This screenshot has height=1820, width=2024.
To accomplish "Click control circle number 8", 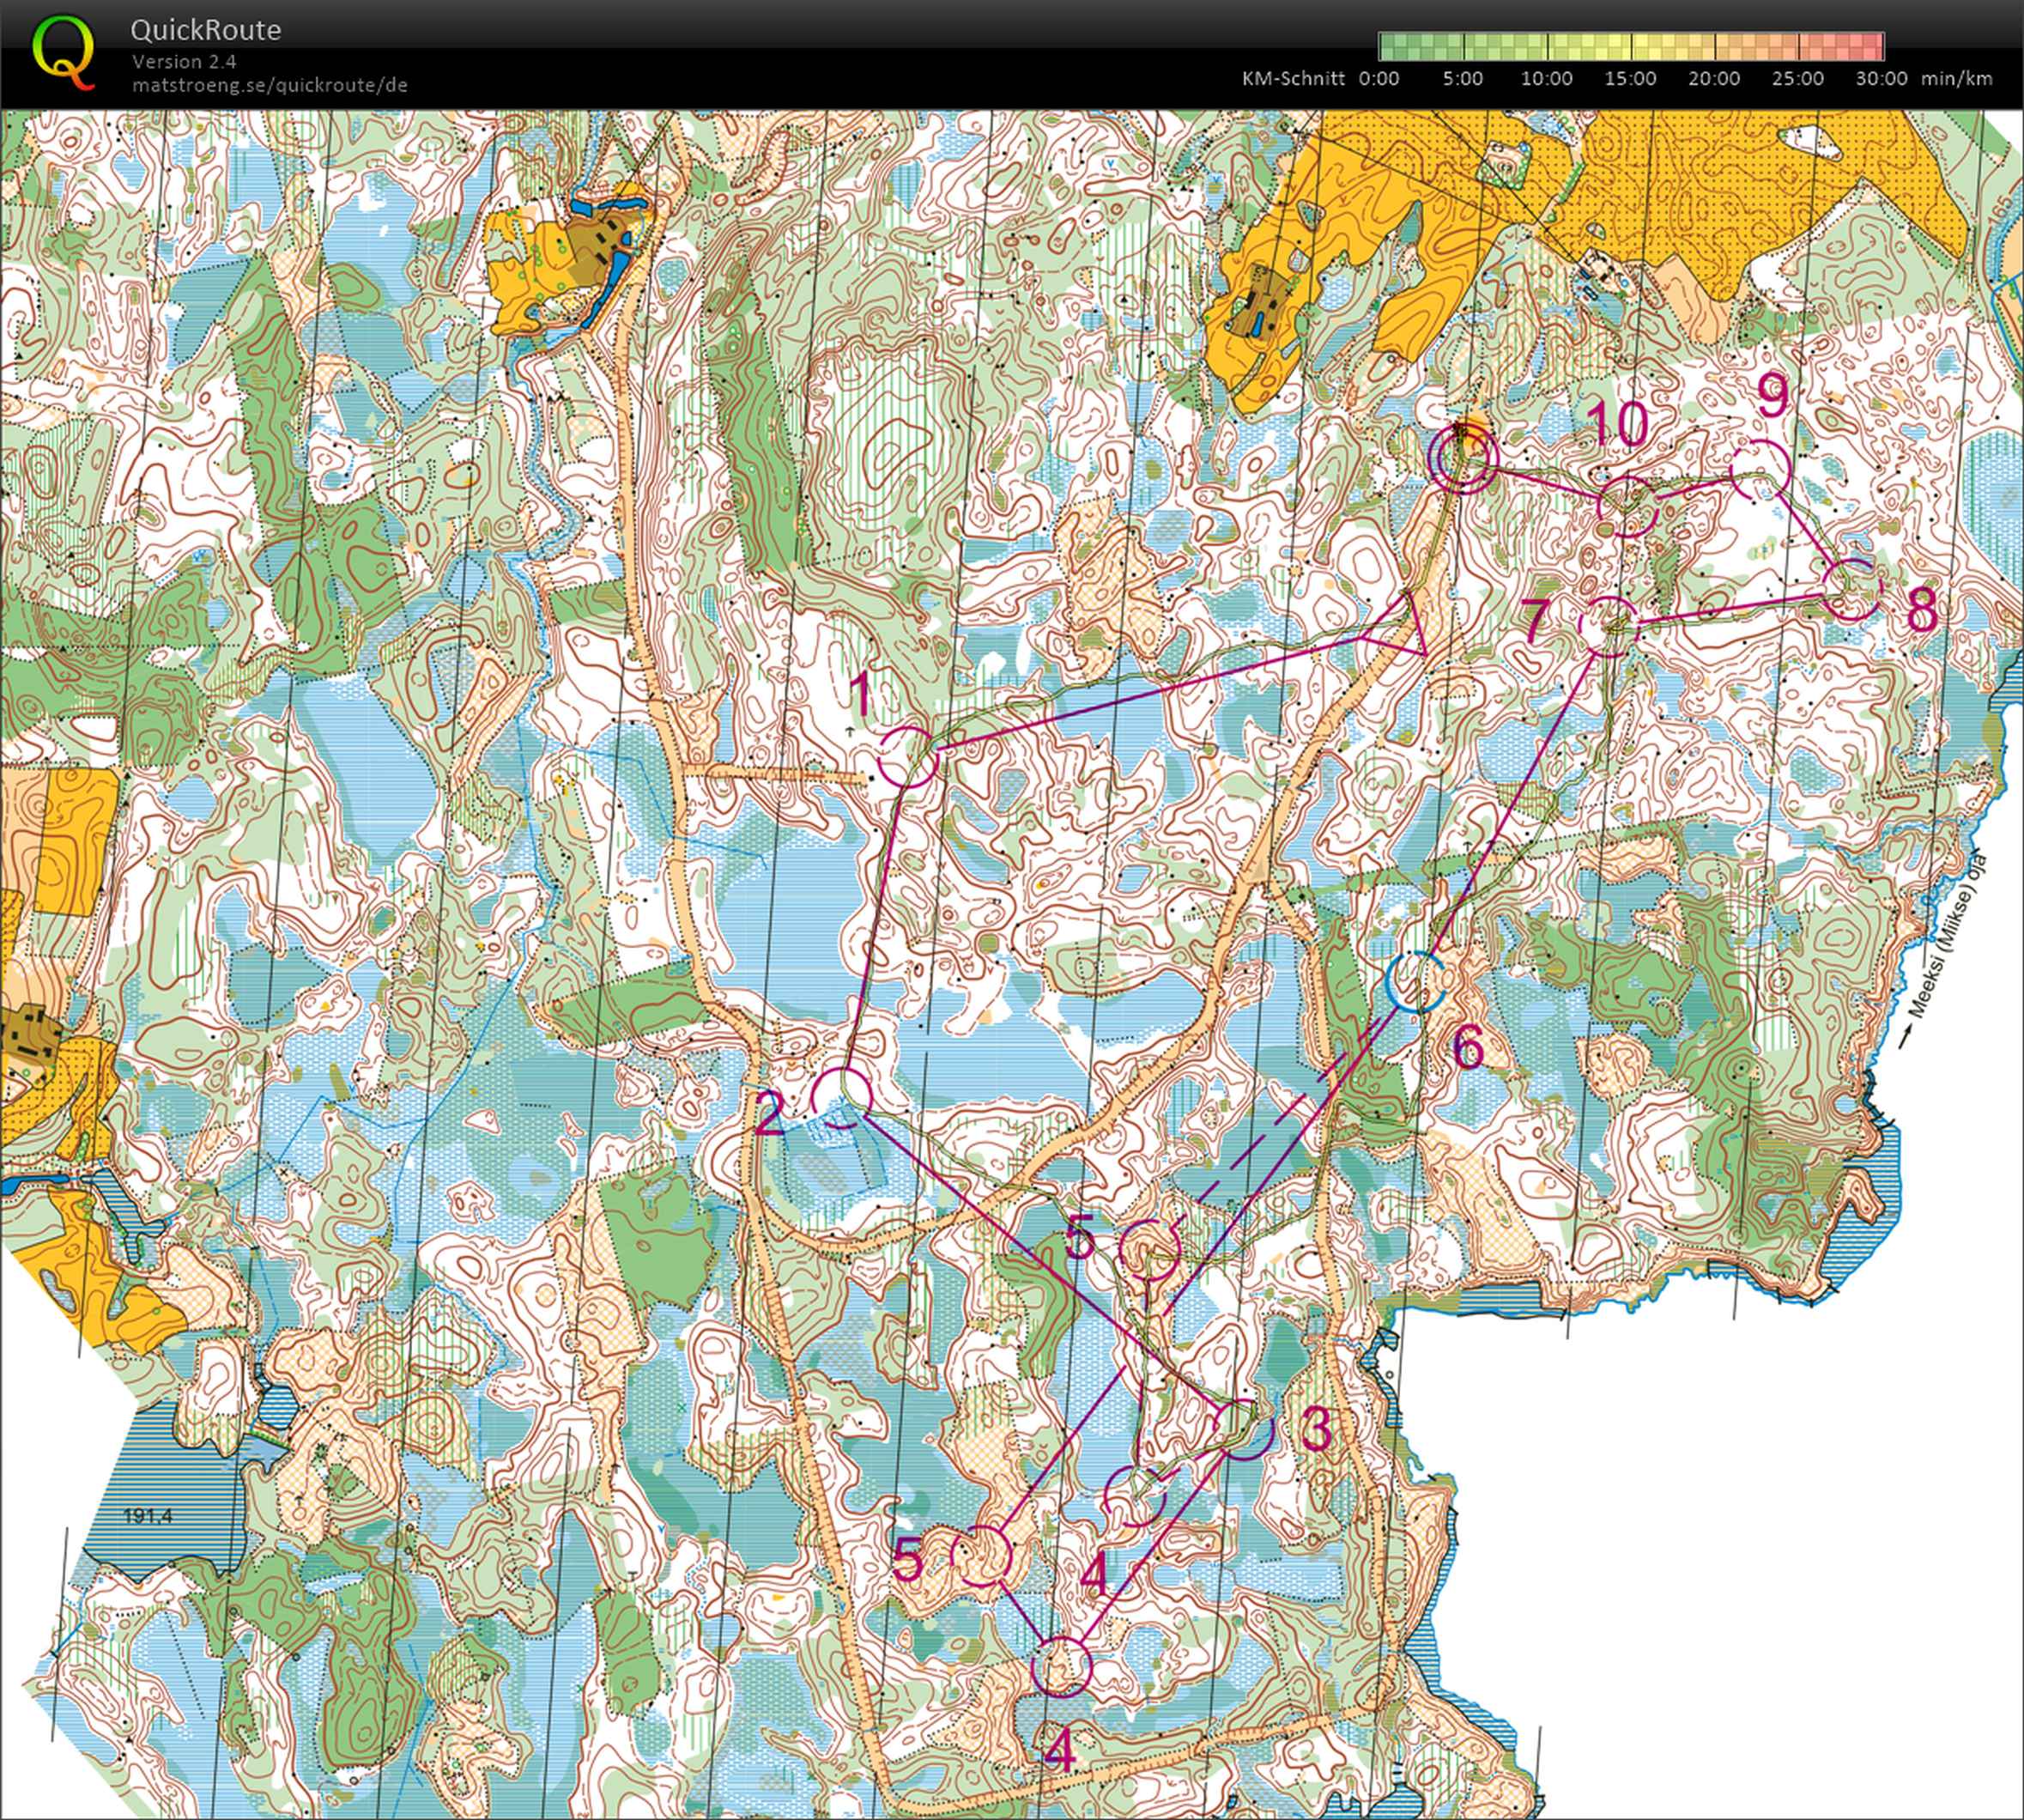I will pyautogui.click(x=1852, y=588).
